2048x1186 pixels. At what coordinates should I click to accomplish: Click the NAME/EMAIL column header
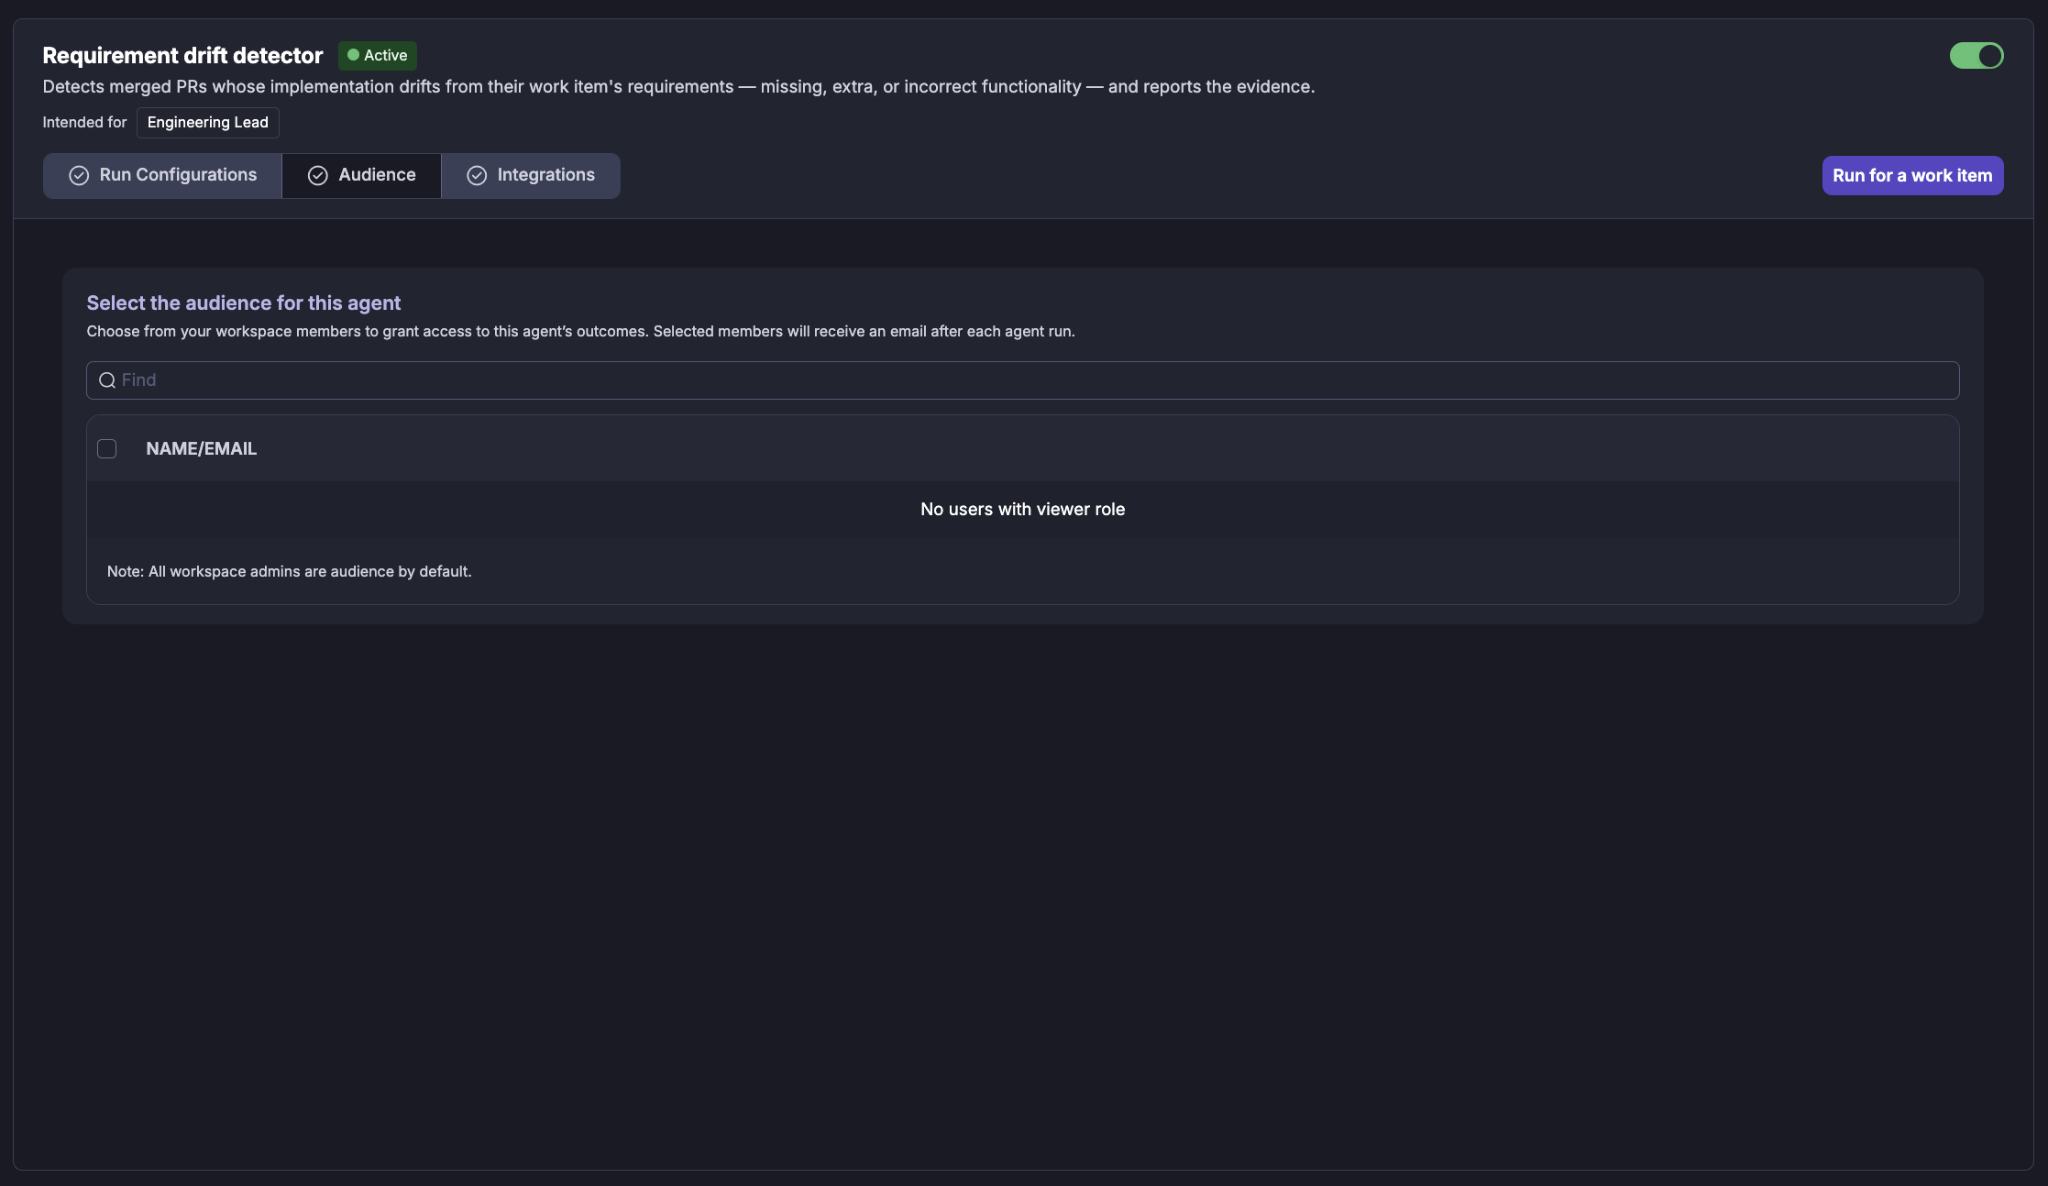click(x=201, y=449)
